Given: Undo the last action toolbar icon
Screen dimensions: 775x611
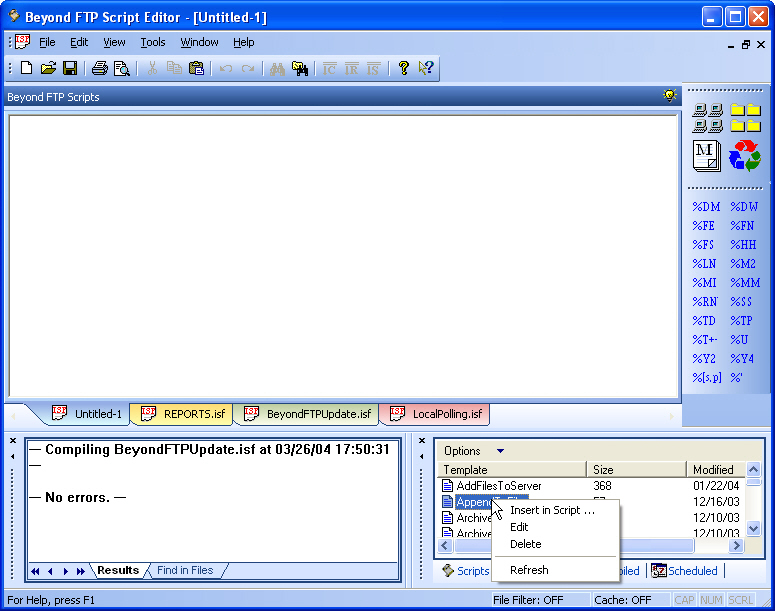Looking at the screenshot, I should [226, 69].
